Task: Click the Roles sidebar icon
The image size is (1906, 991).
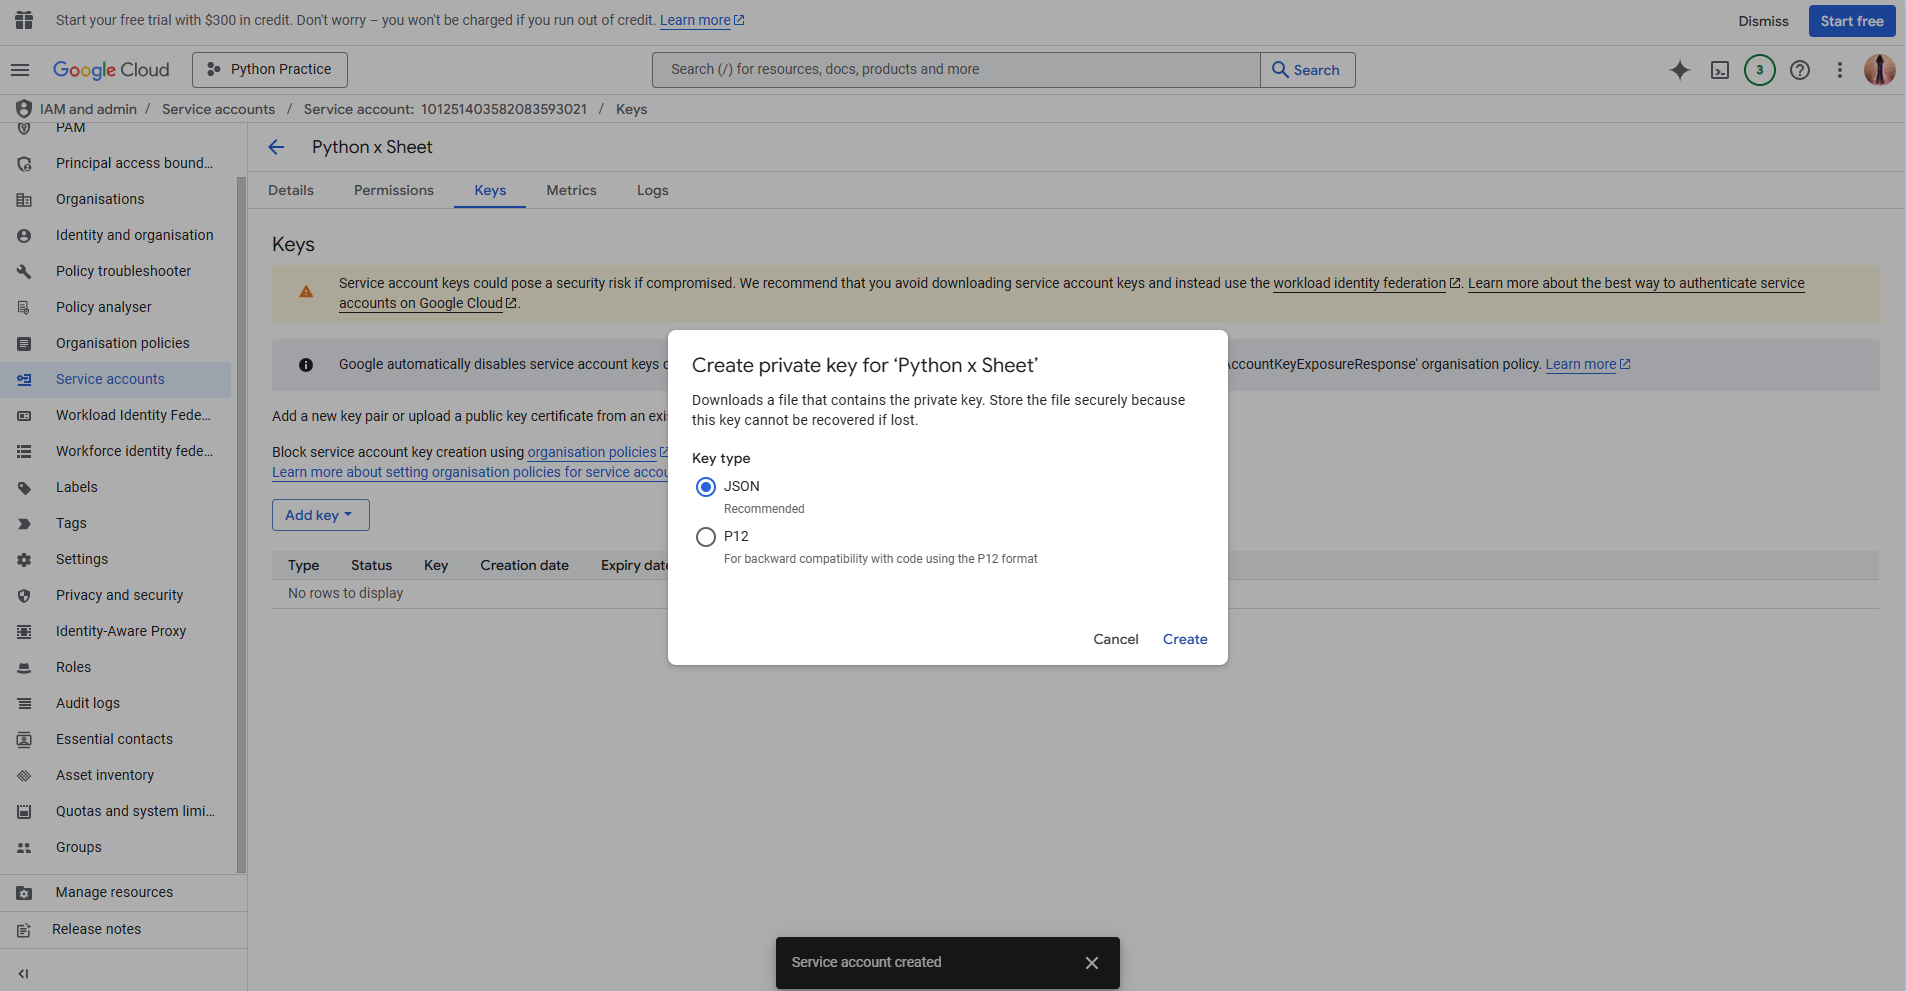Action: coord(24,667)
